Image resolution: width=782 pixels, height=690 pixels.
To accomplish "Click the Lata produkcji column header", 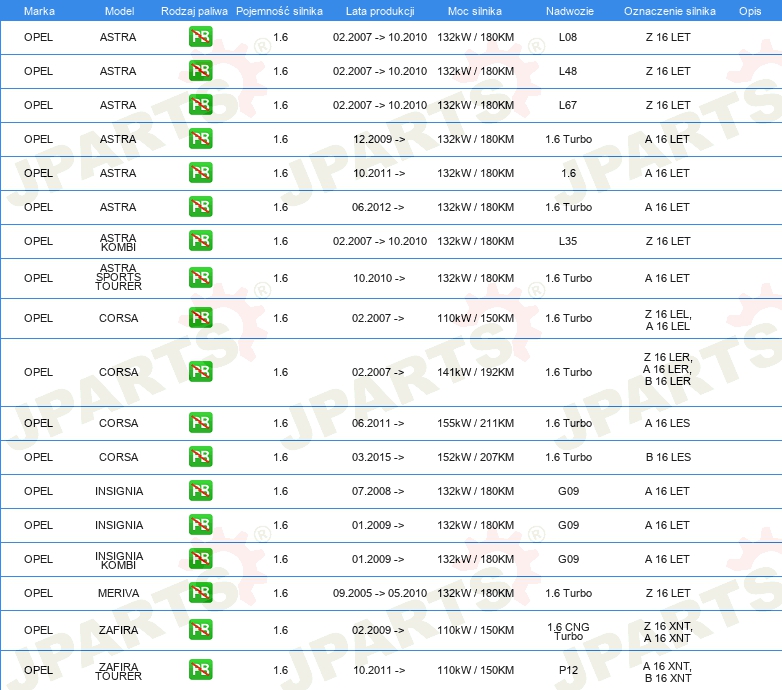I will 380,11.
